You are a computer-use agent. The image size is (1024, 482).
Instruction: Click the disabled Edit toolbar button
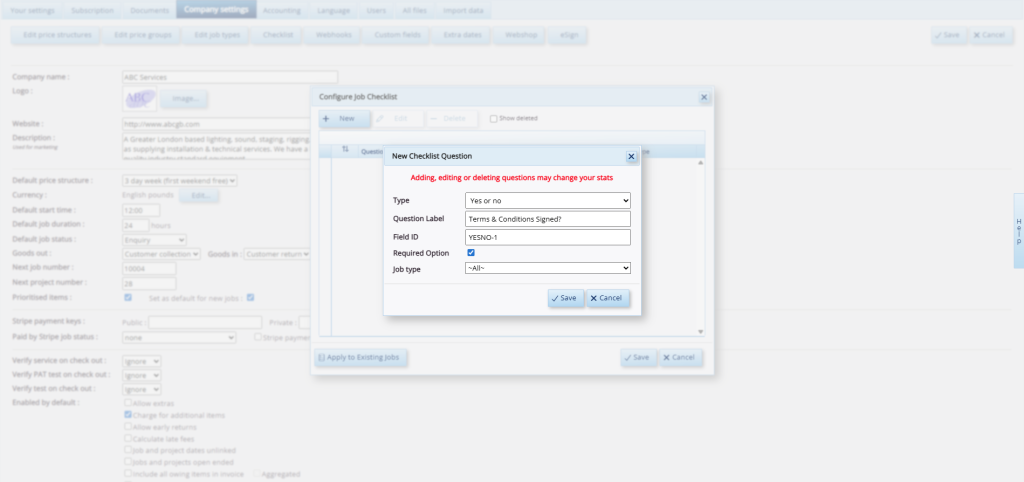pyautogui.click(x=398, y=119)
